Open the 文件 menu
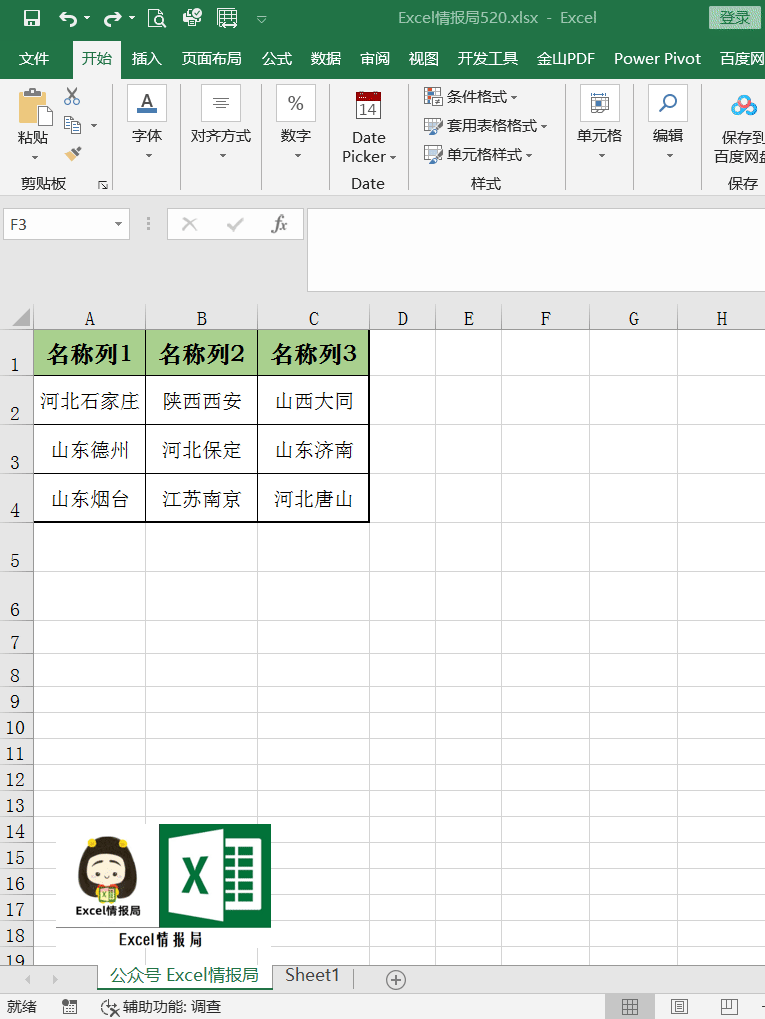The width and height of the screenshot is (765, 1019). click(34, 59)
